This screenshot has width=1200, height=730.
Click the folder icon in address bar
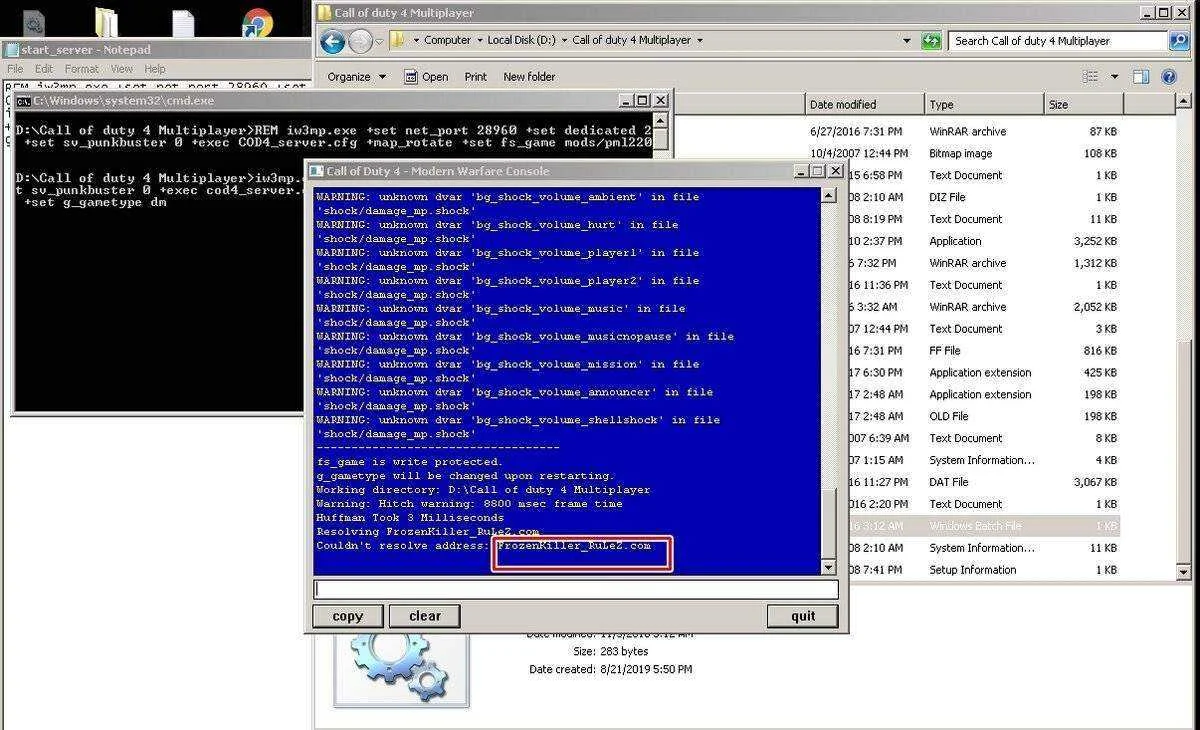coord(398,40)
